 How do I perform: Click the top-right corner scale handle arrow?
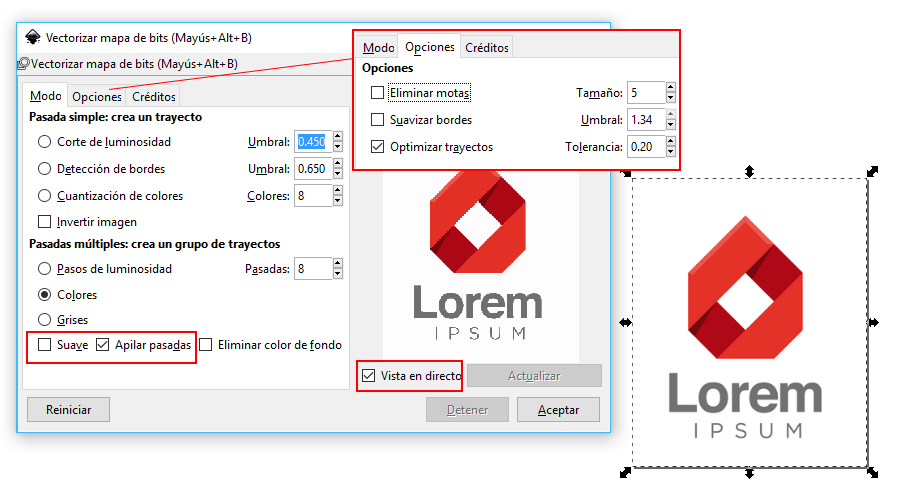[872, 172]
